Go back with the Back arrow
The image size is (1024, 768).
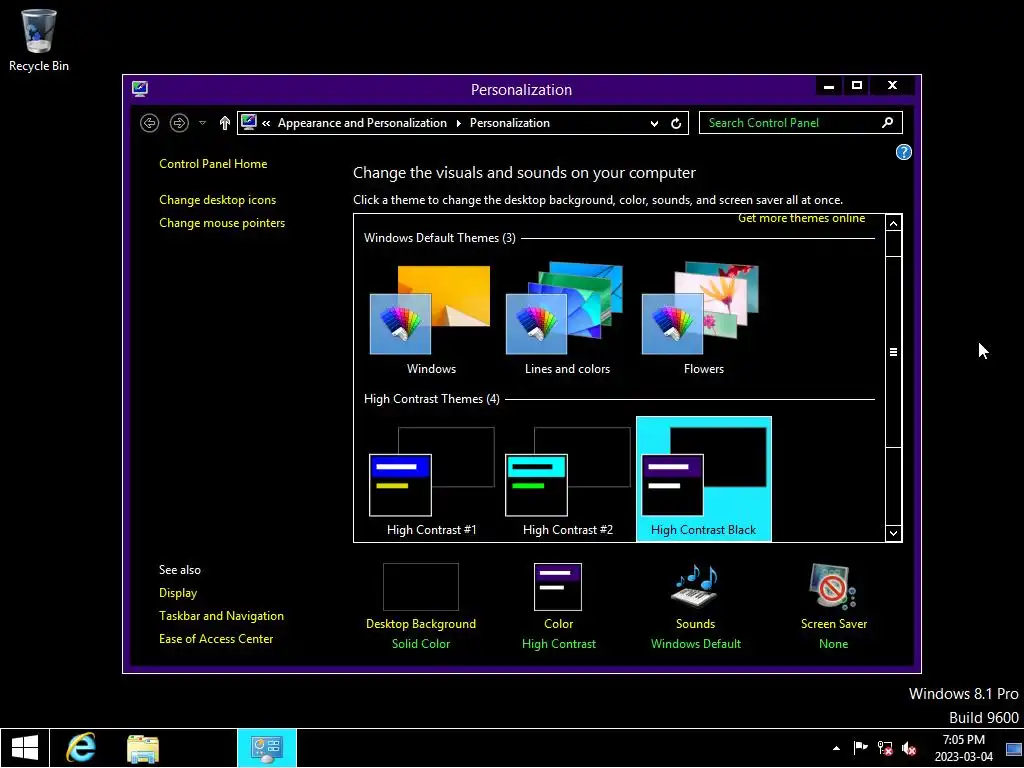[x=150, y=123]
